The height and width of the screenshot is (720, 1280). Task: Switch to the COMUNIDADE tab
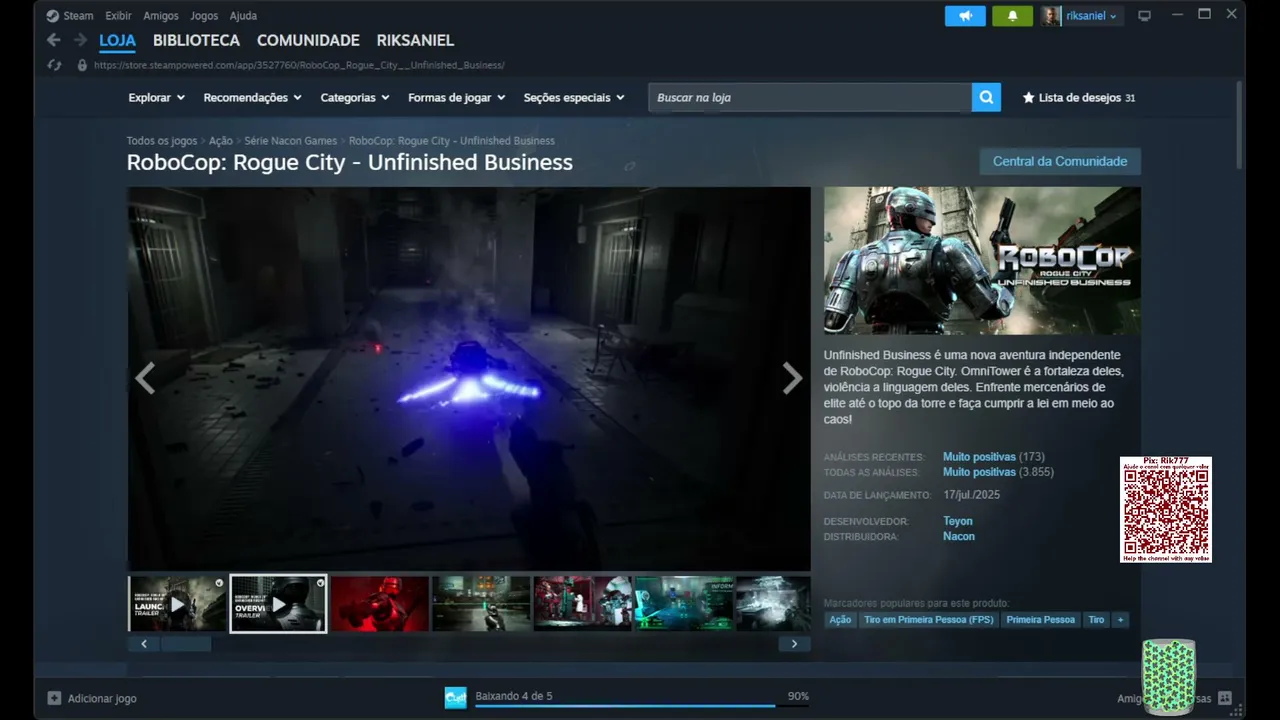point(308,41)
